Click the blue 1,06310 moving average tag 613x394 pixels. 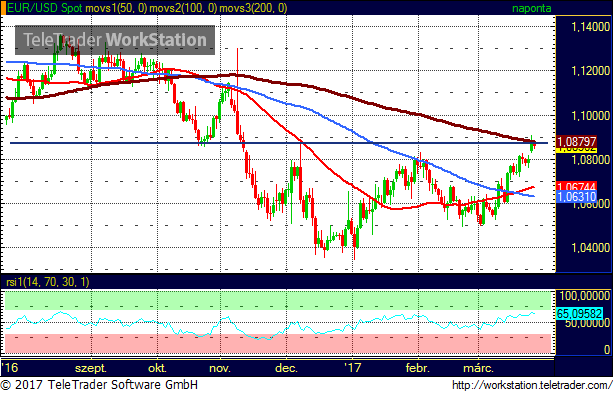pos(576,197)
